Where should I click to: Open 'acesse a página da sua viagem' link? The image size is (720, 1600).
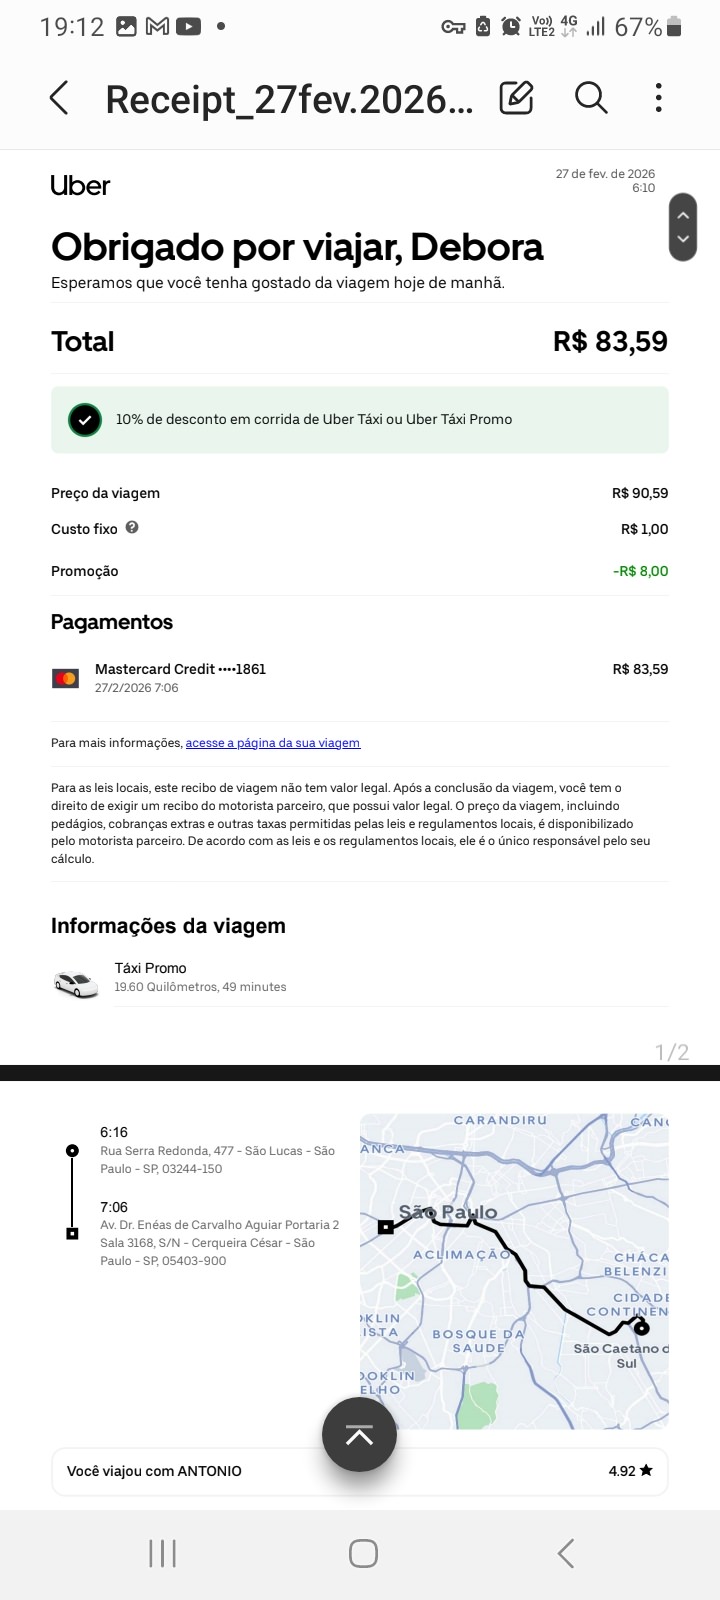click(x=273, y=743)
